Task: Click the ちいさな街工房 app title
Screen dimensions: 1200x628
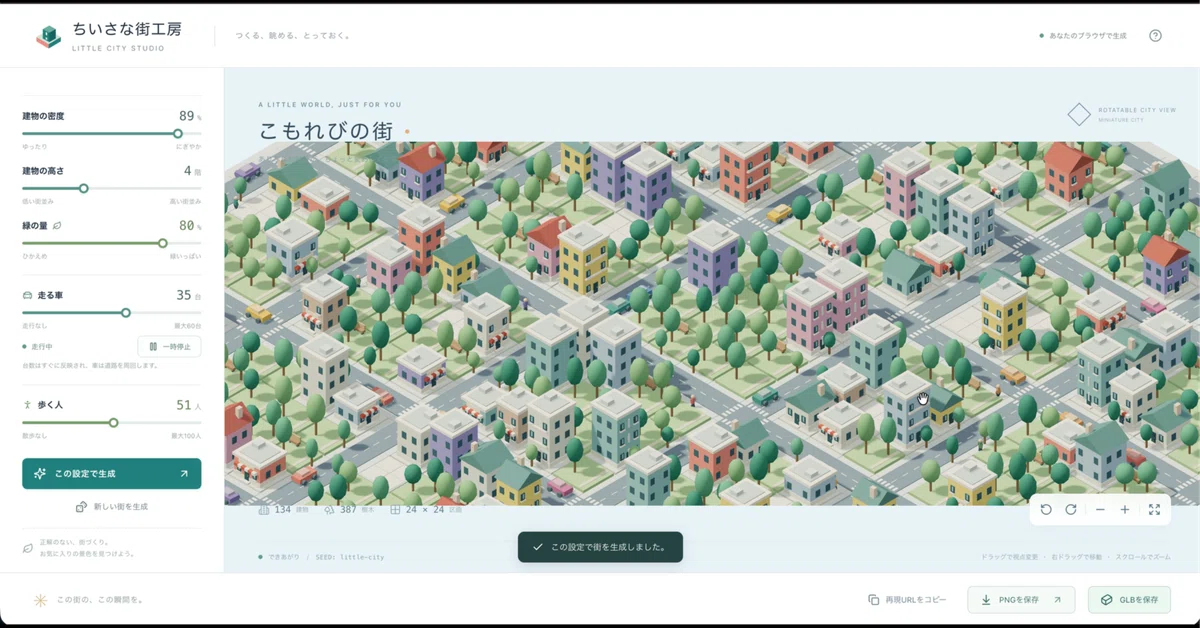Action: pyautogui.click(x=127, y=29)
